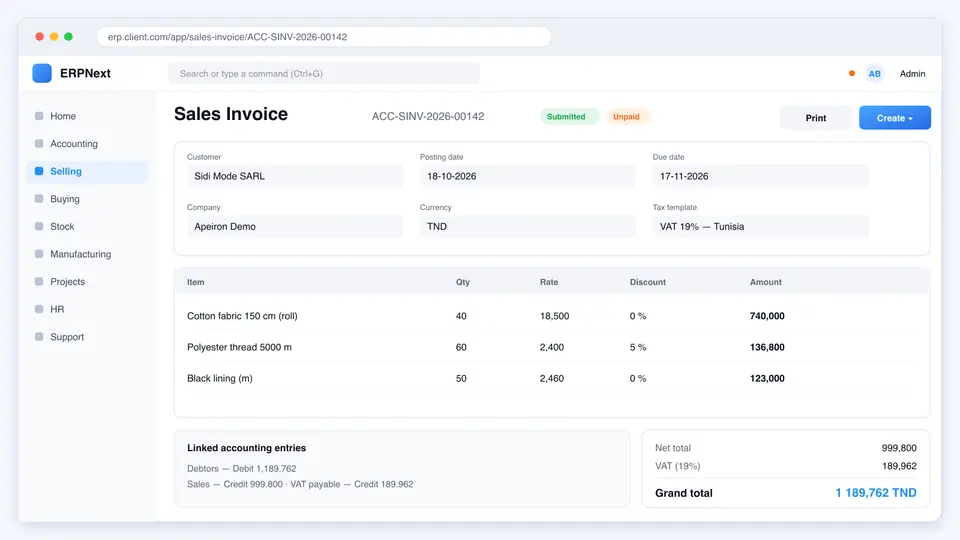The height and width of the screenshot is (540, 960).
Task: Click the Sales Invoice page title
Action: click(x=231, y=114)
